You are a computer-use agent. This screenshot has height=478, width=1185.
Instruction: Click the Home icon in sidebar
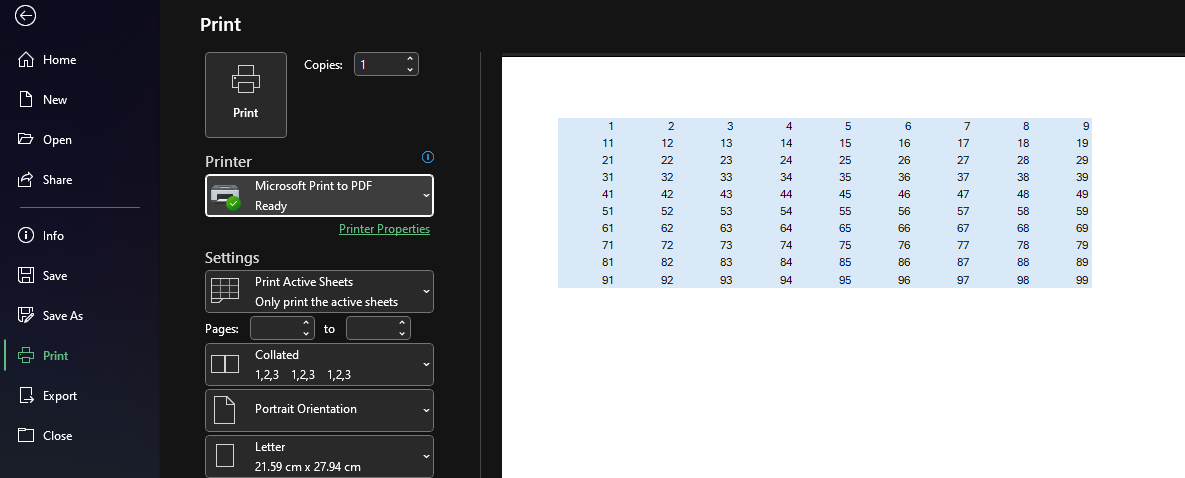pos(27,60)
